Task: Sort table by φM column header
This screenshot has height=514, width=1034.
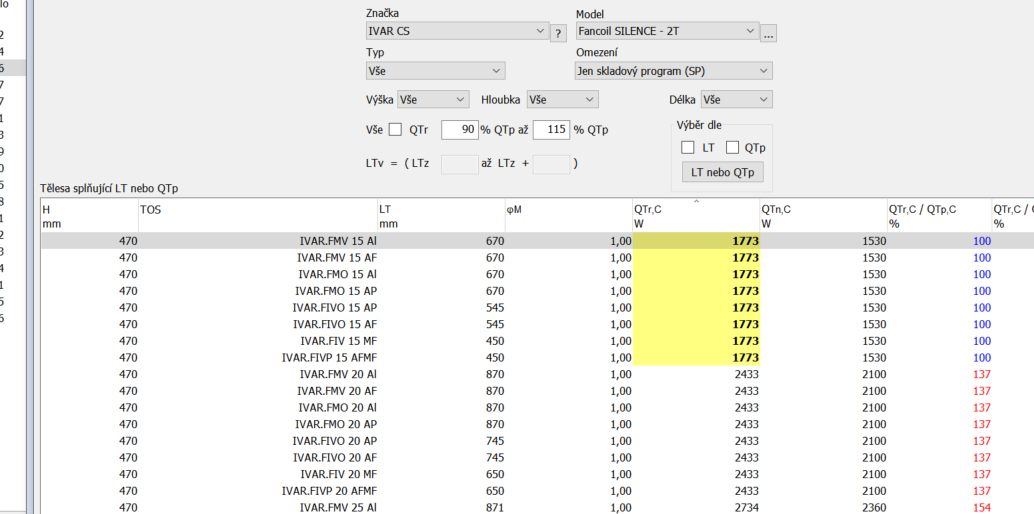Action: tap(569, 216)
